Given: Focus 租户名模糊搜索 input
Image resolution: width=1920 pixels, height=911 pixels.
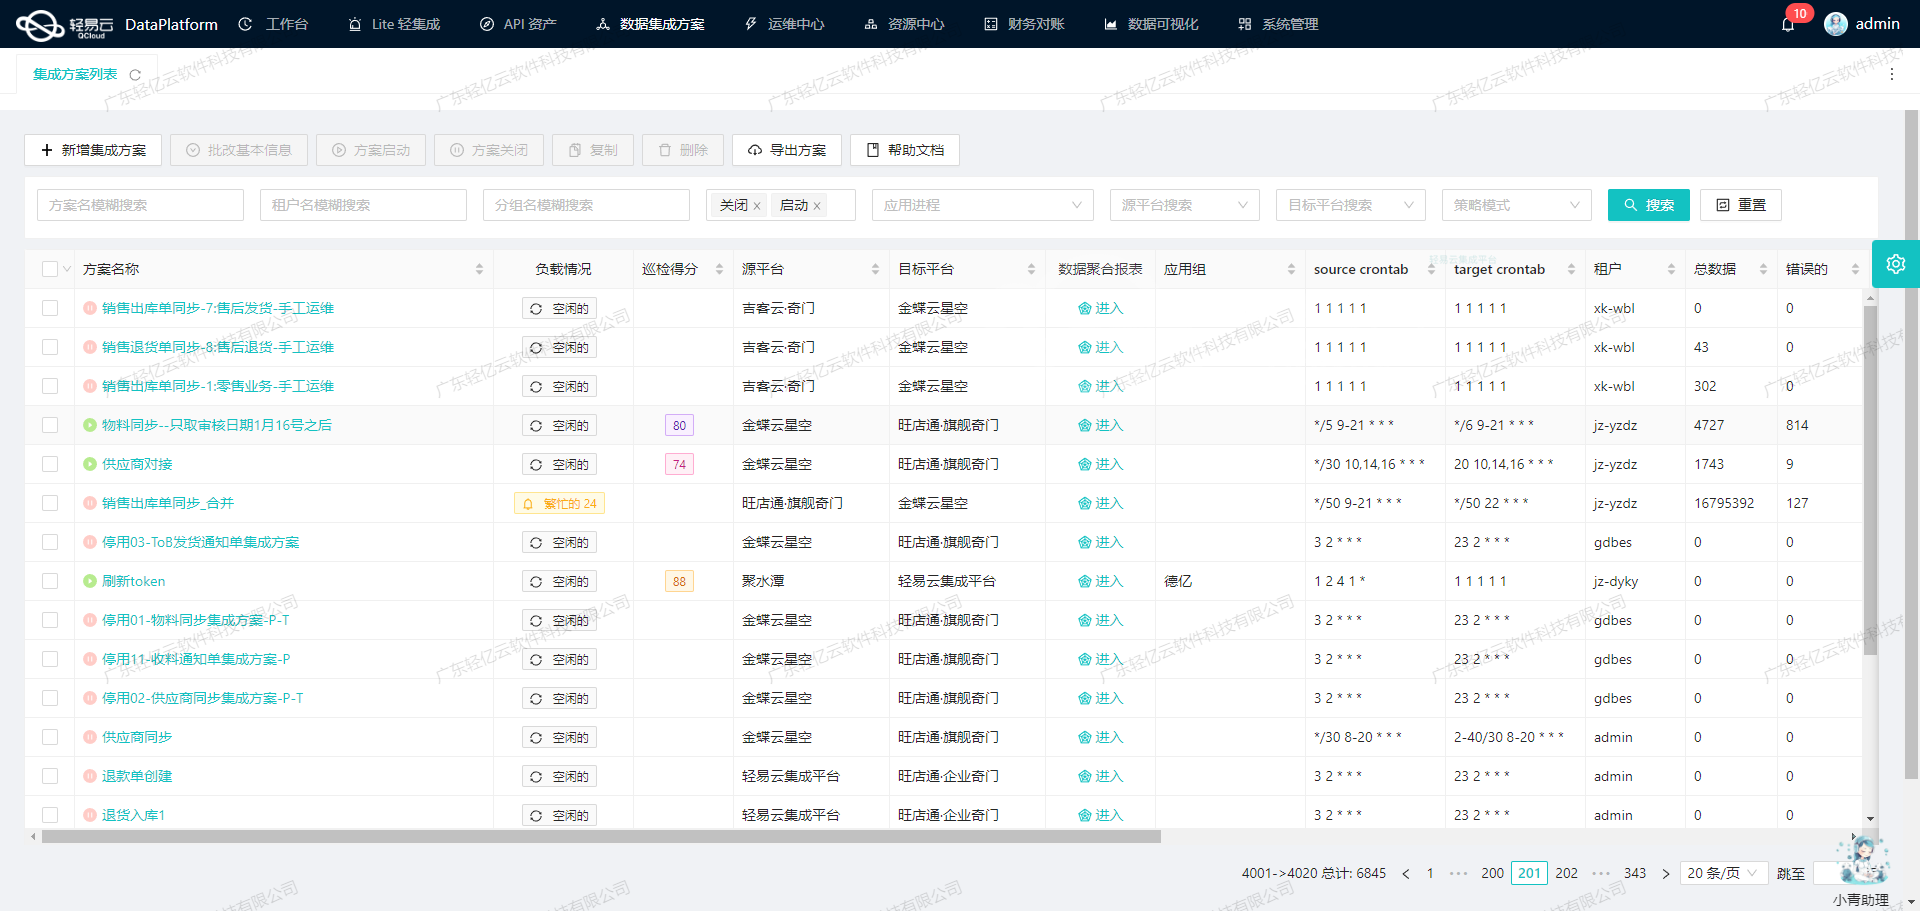Looking at the screenshot, I should pyautogui.click(x=363, y=205).
